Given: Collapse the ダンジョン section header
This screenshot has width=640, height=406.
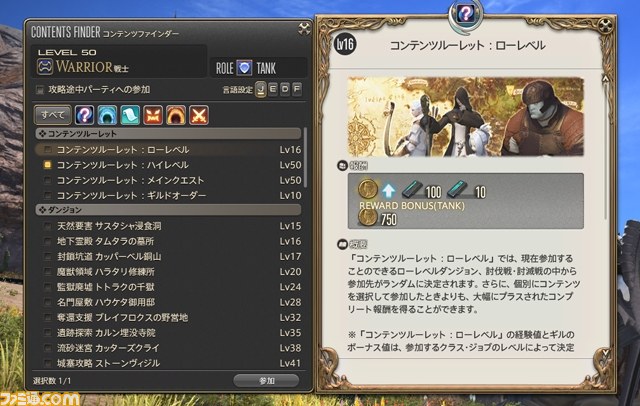Looking at the screenshot, I should coord(169,210).
